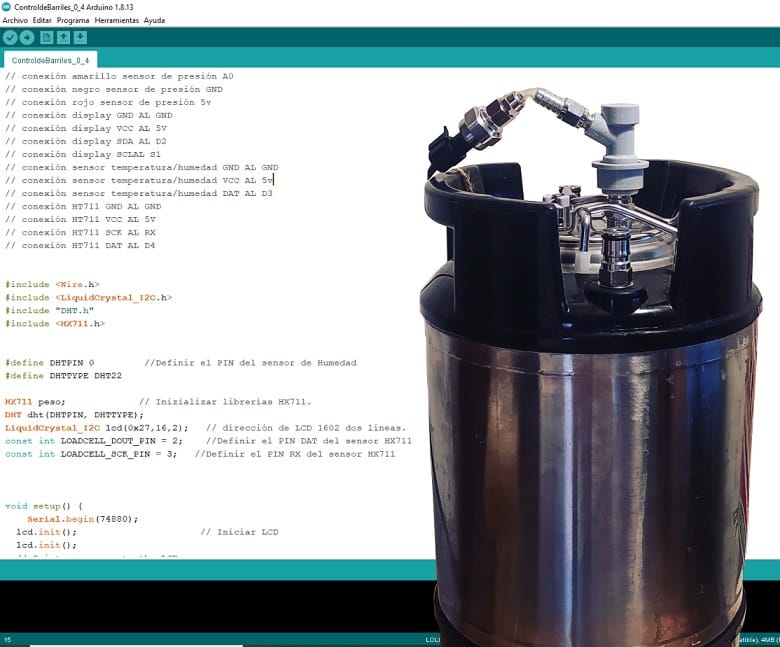Open the Herramientas menu
This screenshot has width=780, height=647.
(117, 20)
